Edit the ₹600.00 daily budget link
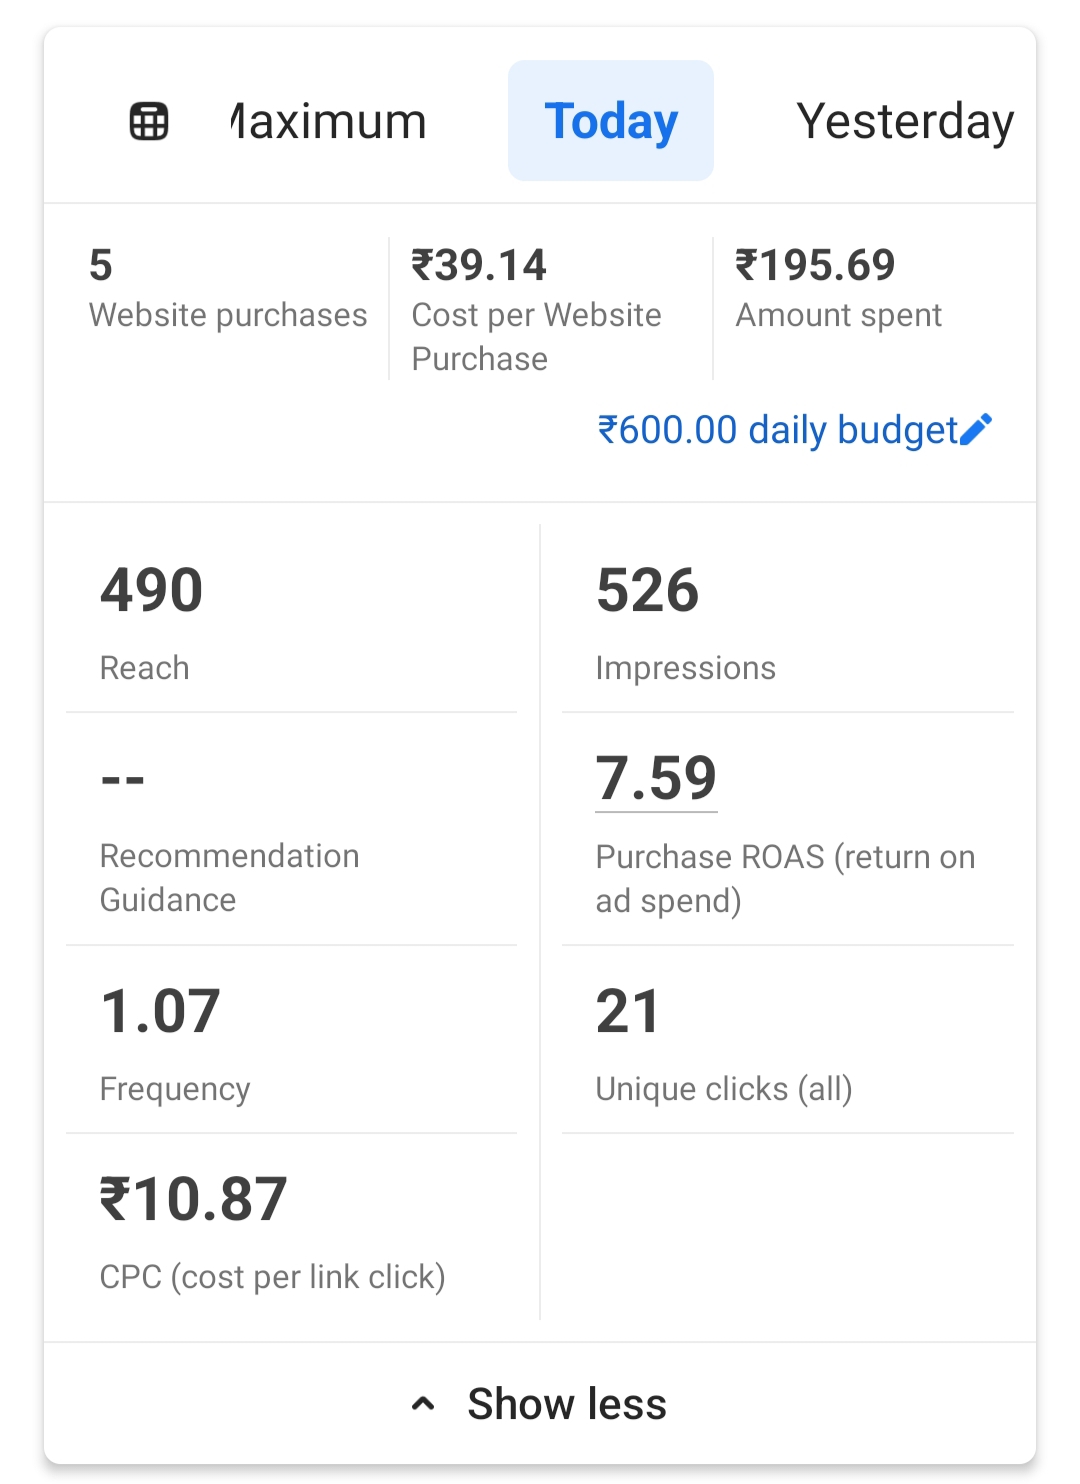Viewport: 1080px width, 1484px height. coord(777,430)
